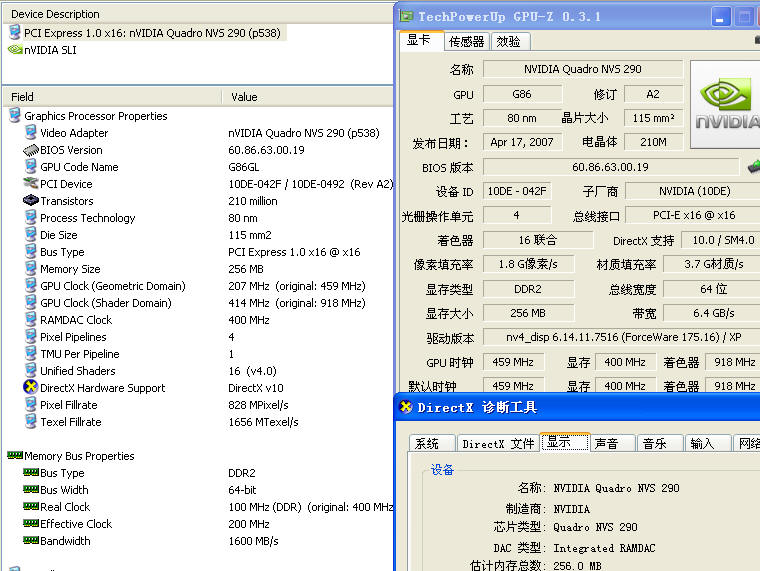Click the memory Bus Type DDR2 row icon
760x571 pixels.
tap(31, 472)
